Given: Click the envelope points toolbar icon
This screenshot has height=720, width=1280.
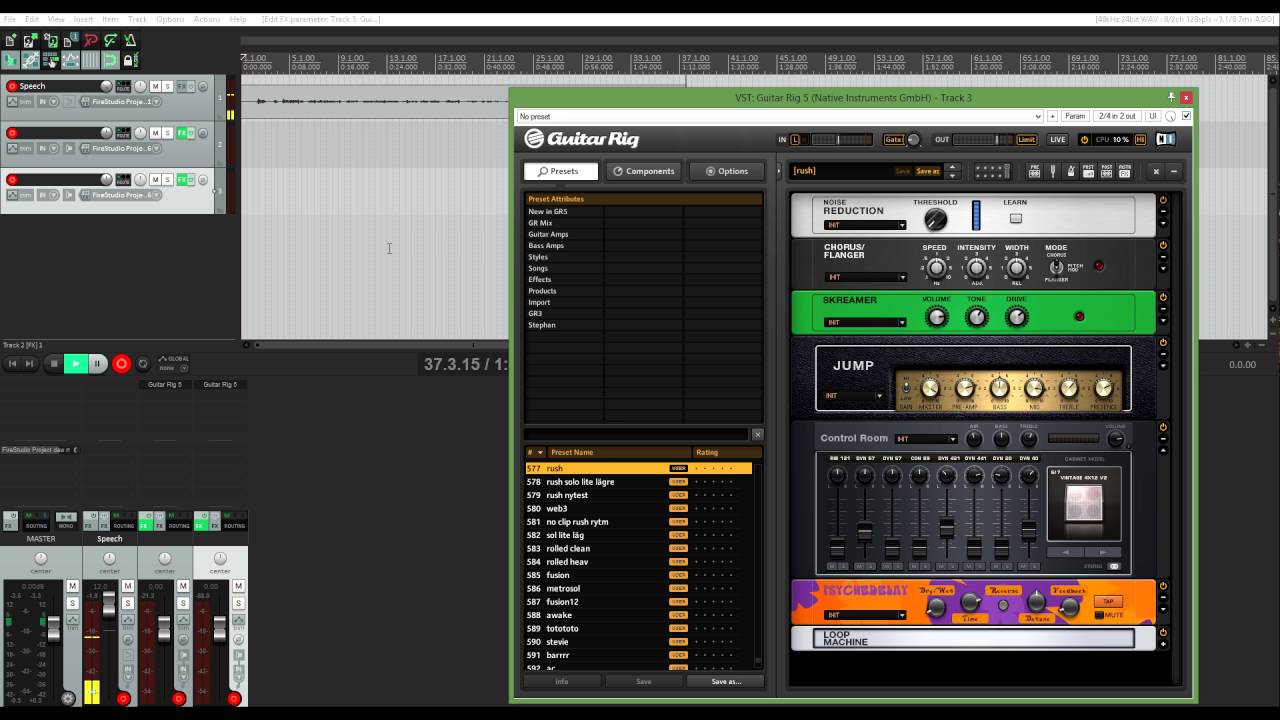Looking at the screenshot, I should [70, 61].
